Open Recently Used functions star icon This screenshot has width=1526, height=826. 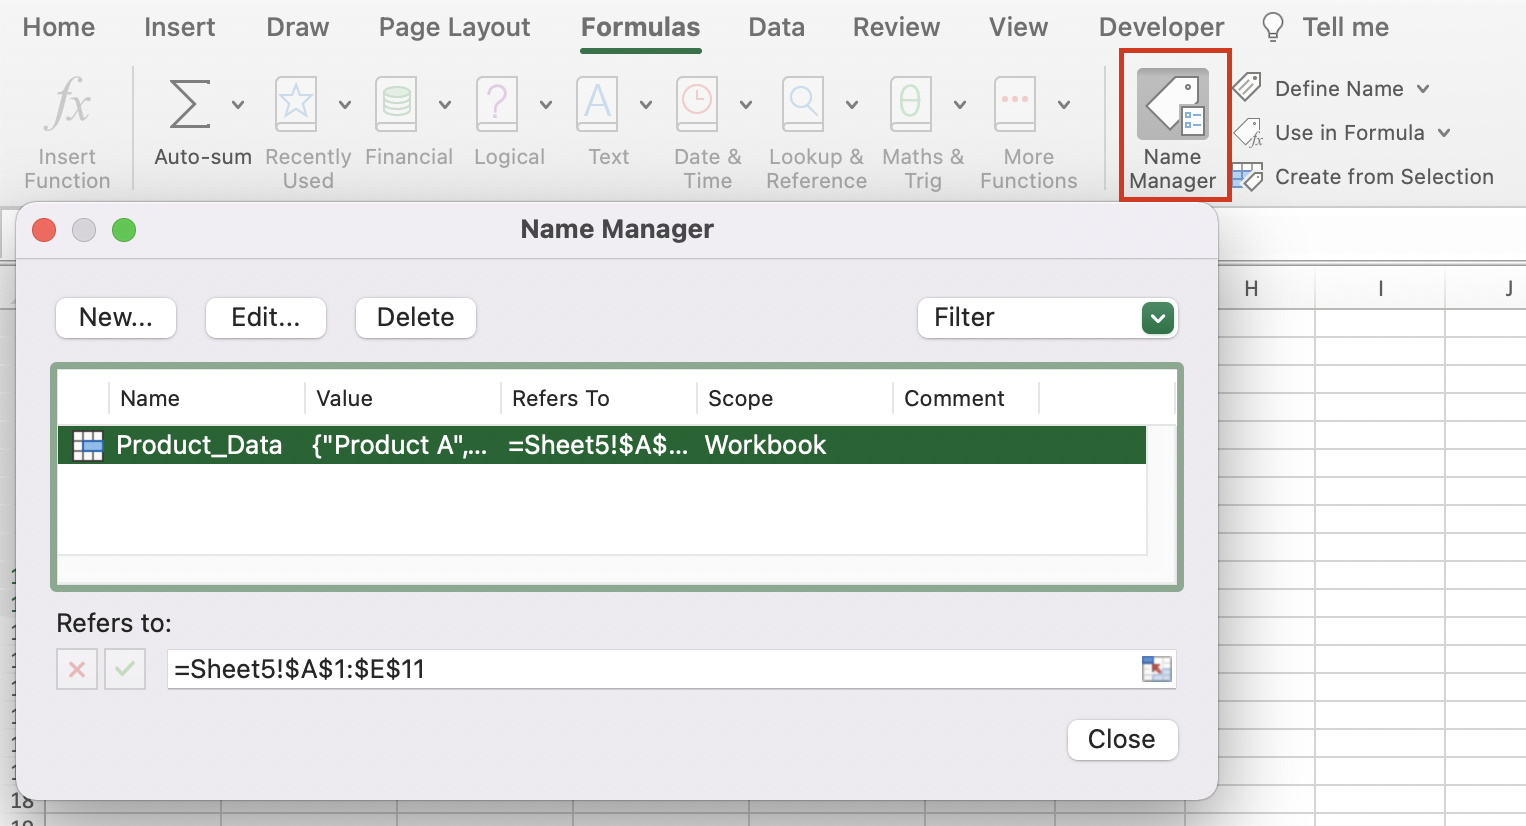[296, 104]
